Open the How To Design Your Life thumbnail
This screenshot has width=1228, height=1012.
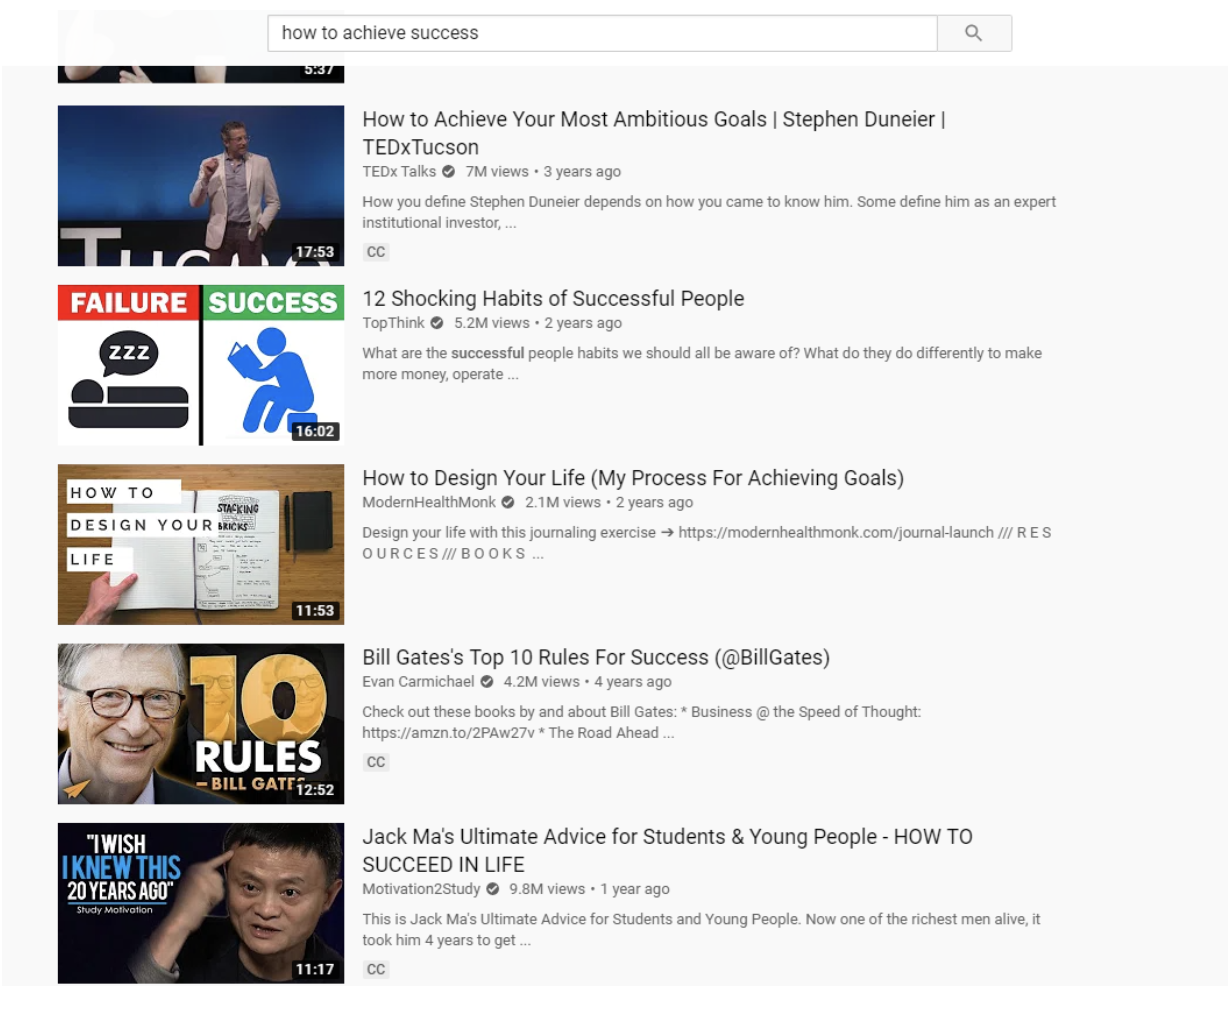[x=201, y=544]
